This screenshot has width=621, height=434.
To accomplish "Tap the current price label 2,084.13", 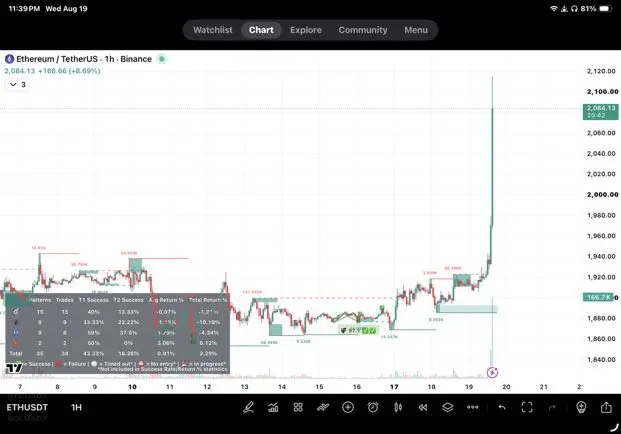I will pos(600,112).
